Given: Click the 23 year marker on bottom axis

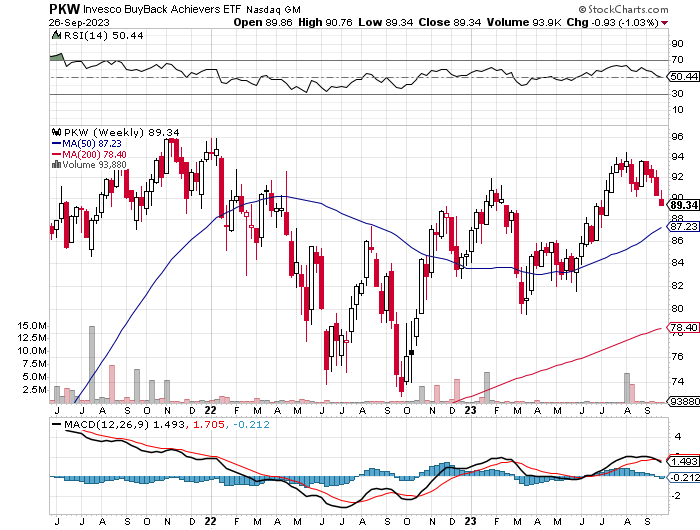Looking at the screenshot, I should click(x=471, y=521).
